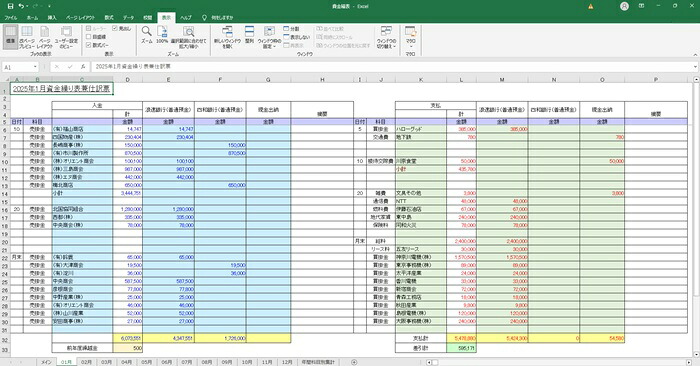Select the 支払 header cell
This screenshot has width=700, height=366.
point(435,105)
